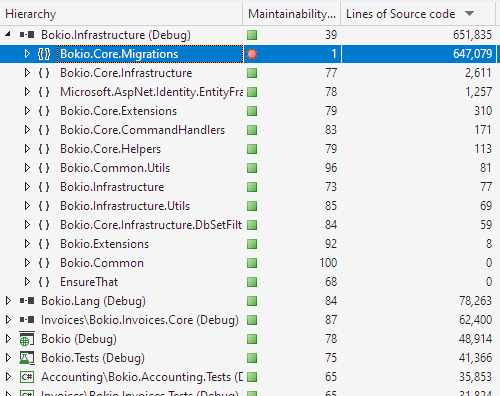This screenshot has height=396, width=500.
Task: Click the test flask icon beside Bokio.Tests (Debug)
Action: tap(27, 358)
